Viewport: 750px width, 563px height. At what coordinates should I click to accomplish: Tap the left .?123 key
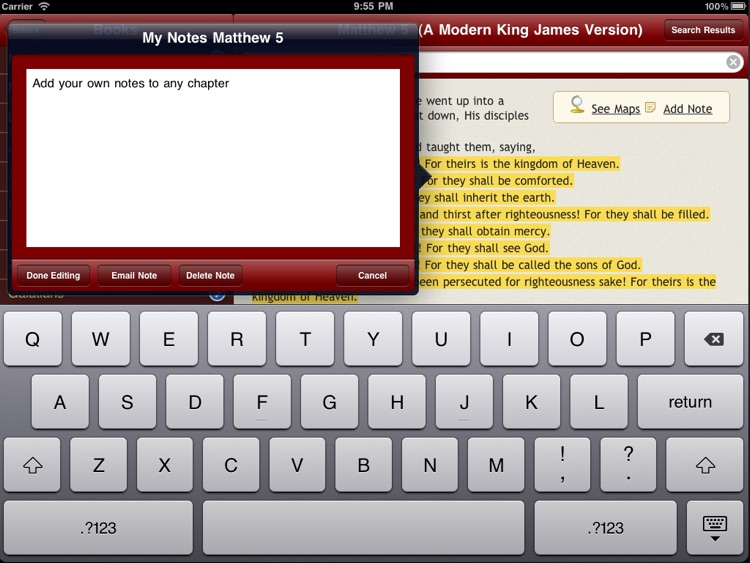point(99,528)
